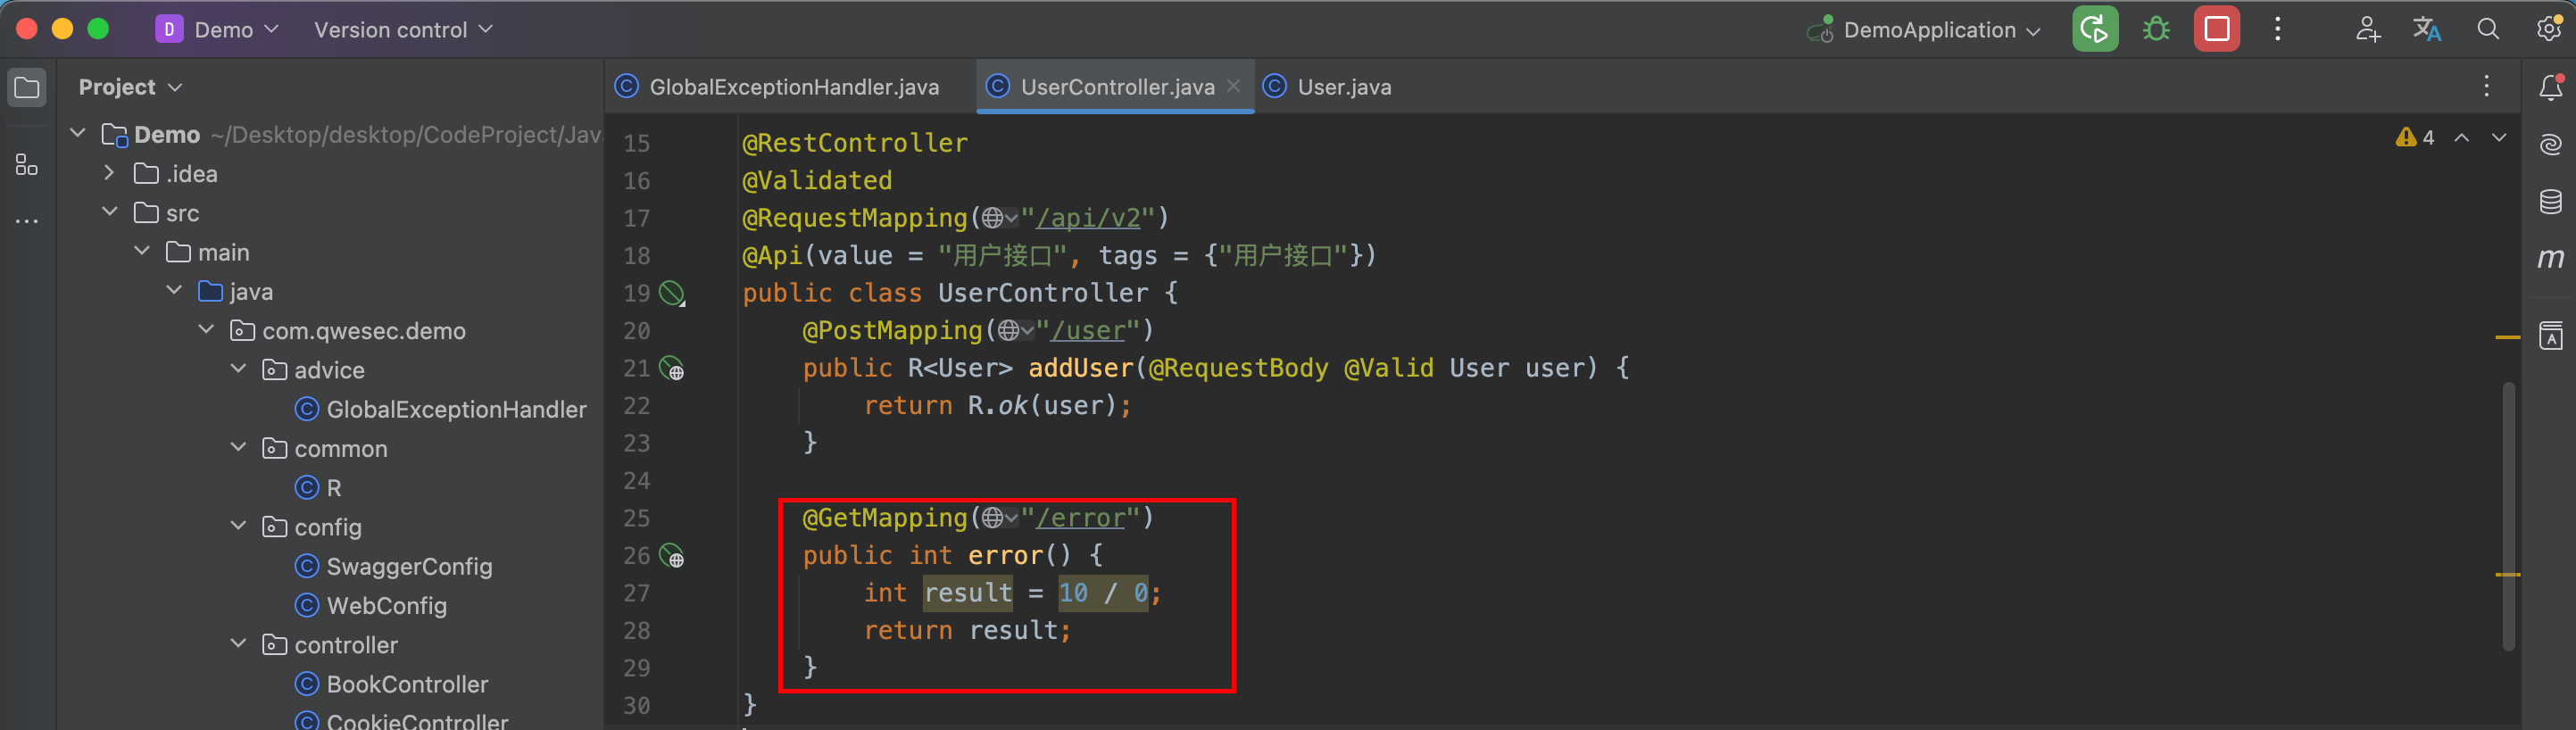Select the UserController.java tab
The width and height of the screenshot is (2576, 730).
tap(1117, 87)
